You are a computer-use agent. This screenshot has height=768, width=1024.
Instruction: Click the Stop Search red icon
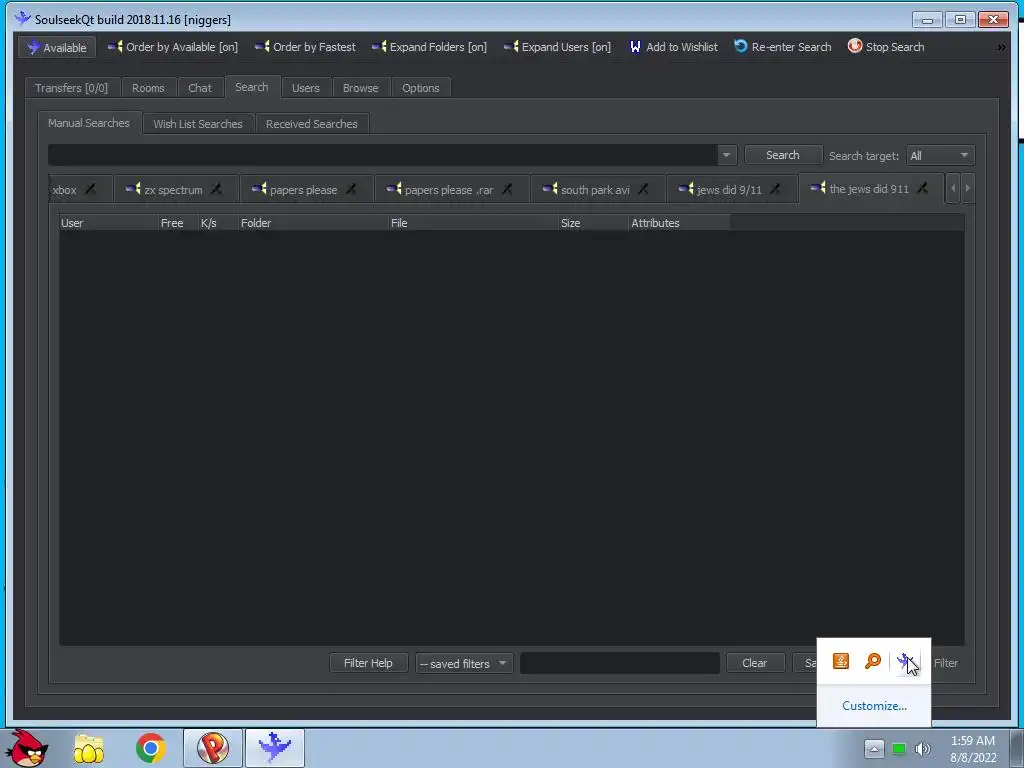click(855, 46)
